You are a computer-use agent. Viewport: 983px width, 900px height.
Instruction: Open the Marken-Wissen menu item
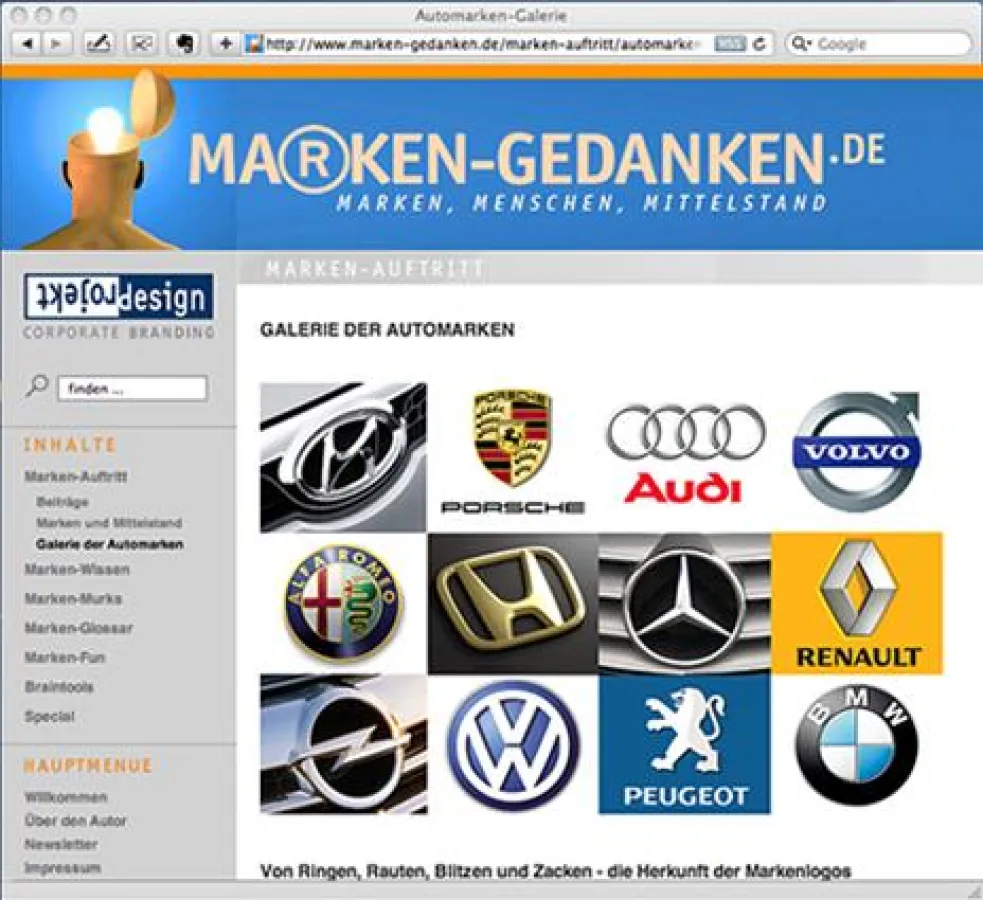(x=77, y=570)
